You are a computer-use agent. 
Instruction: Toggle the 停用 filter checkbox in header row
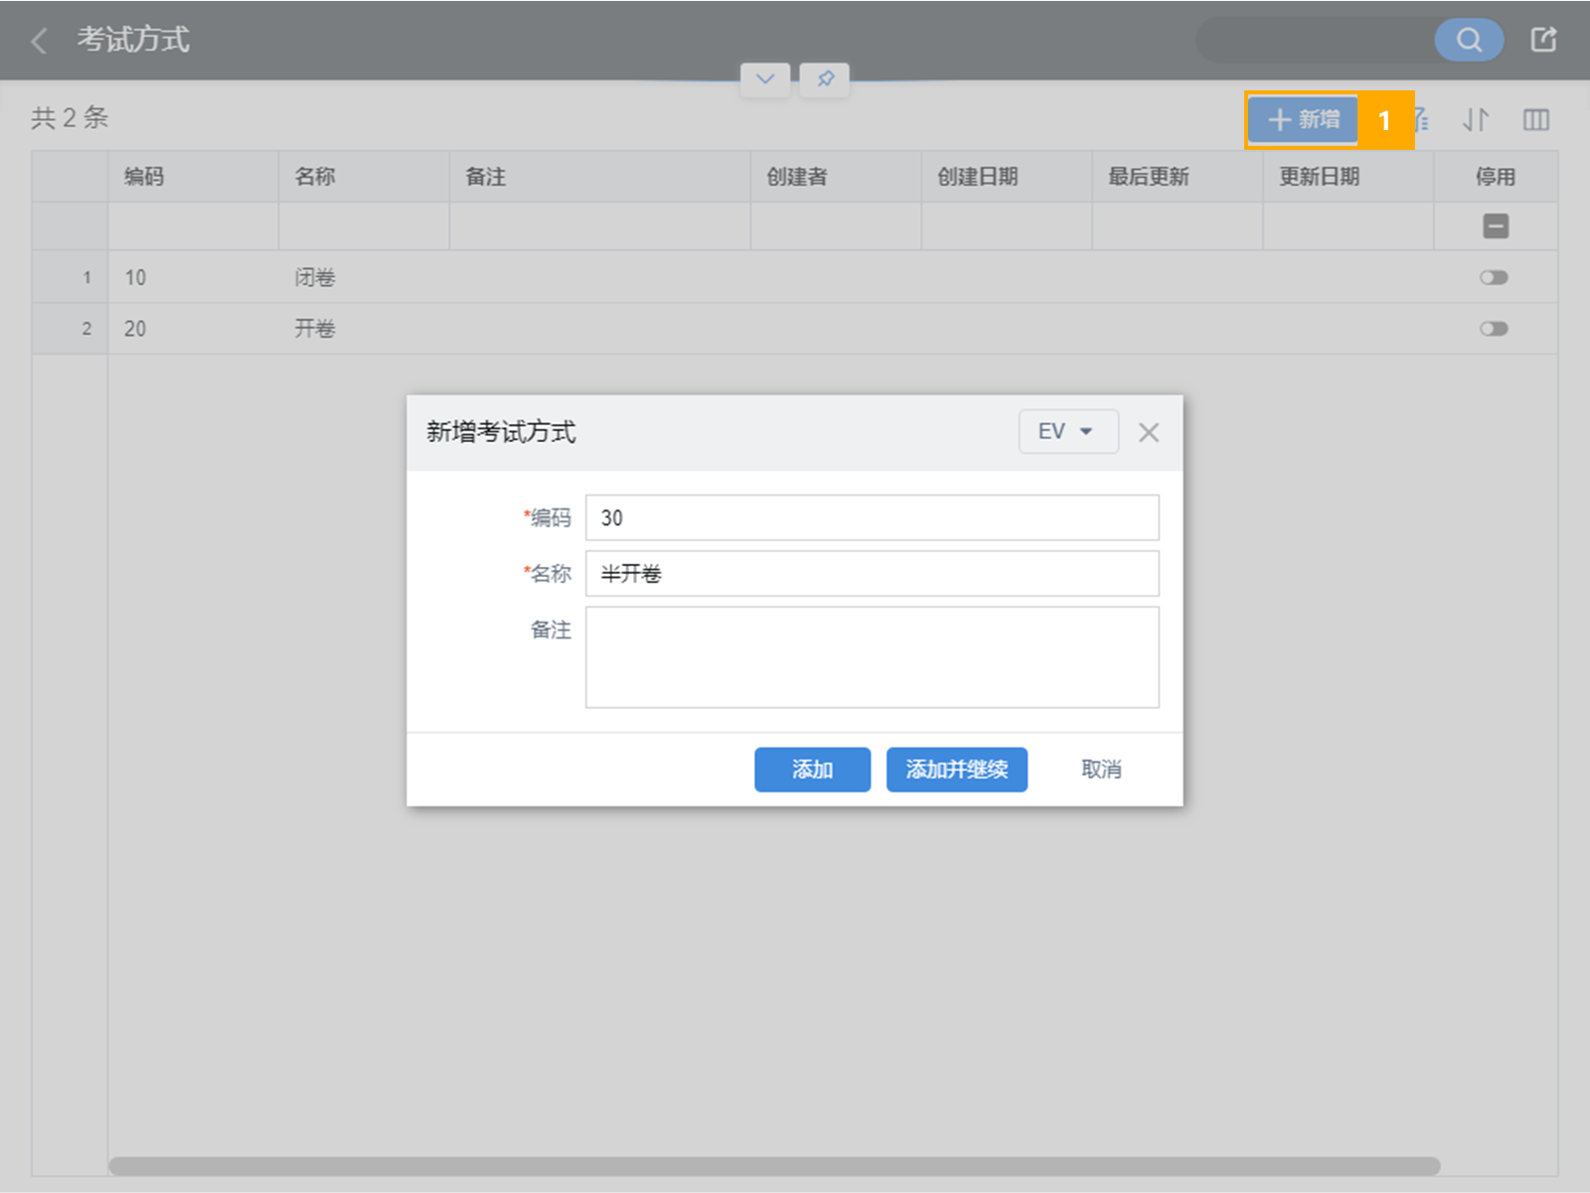(1496, 226)
